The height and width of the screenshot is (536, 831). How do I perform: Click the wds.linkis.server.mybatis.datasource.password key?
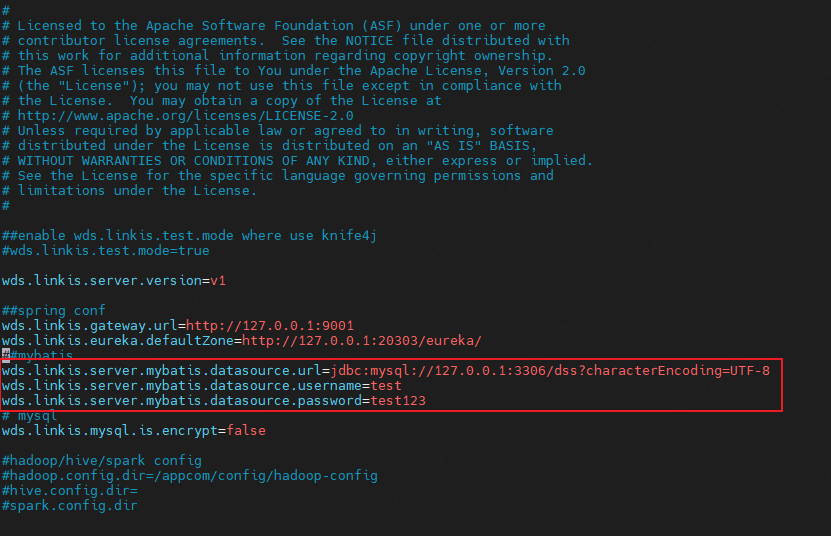(183, 401)
